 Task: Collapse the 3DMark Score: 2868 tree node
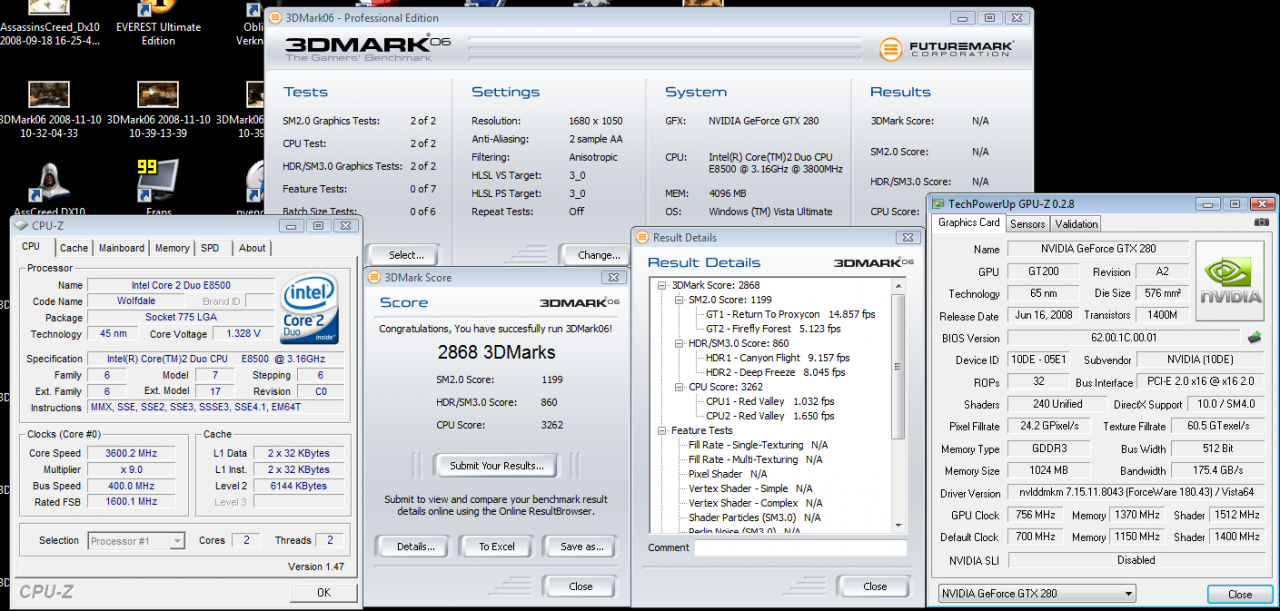pyautogui.click(x=663, y=285)
